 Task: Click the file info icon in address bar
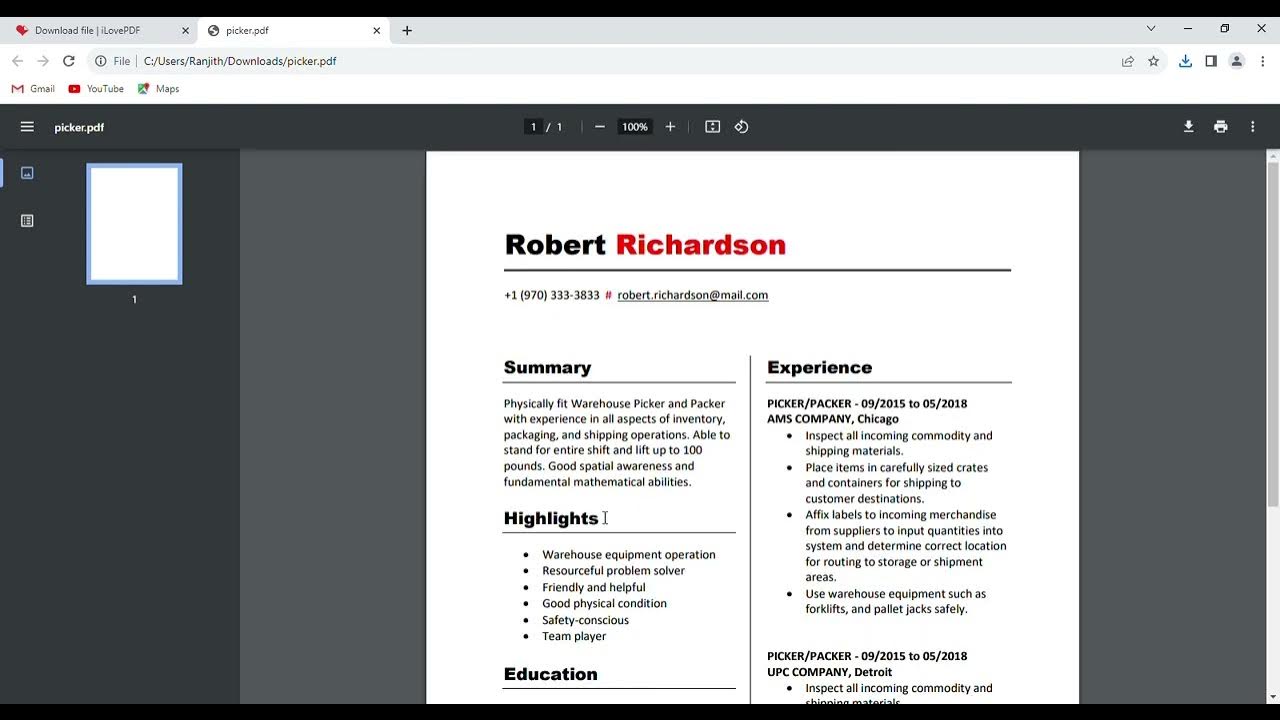(101, 61)
